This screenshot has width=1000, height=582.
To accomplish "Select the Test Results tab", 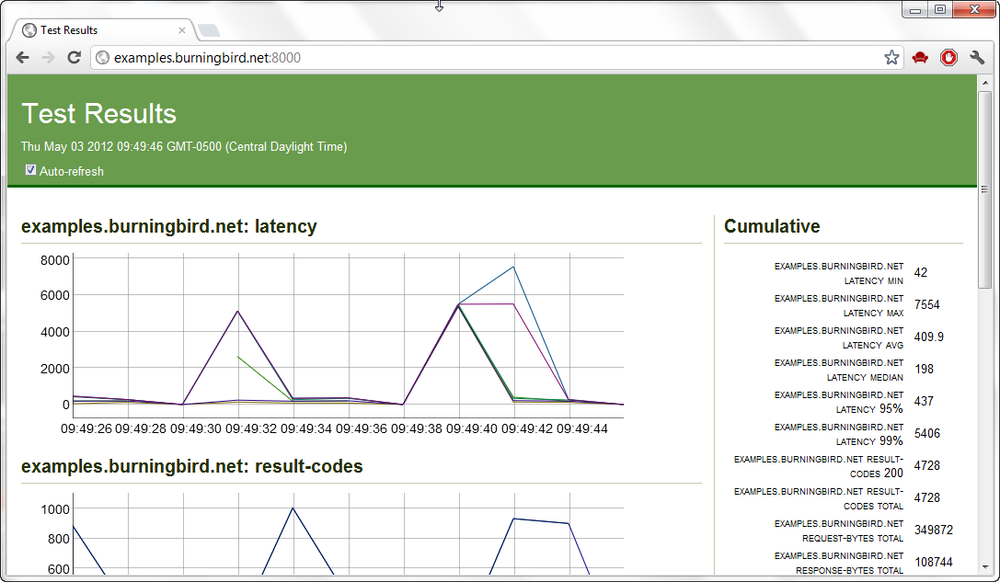I will point(100,30).
